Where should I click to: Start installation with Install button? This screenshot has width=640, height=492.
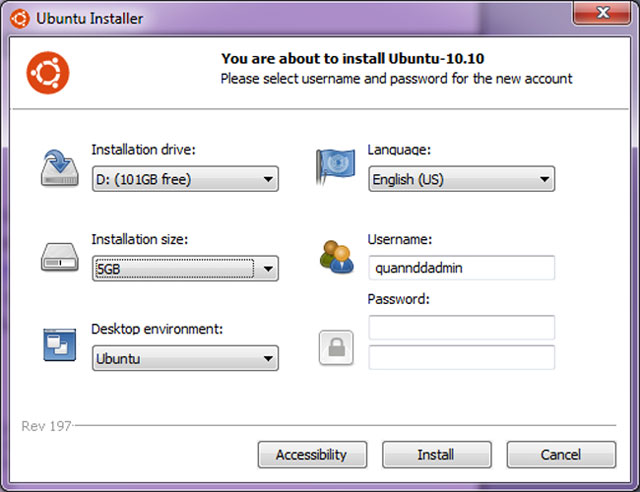pos(436,455)
